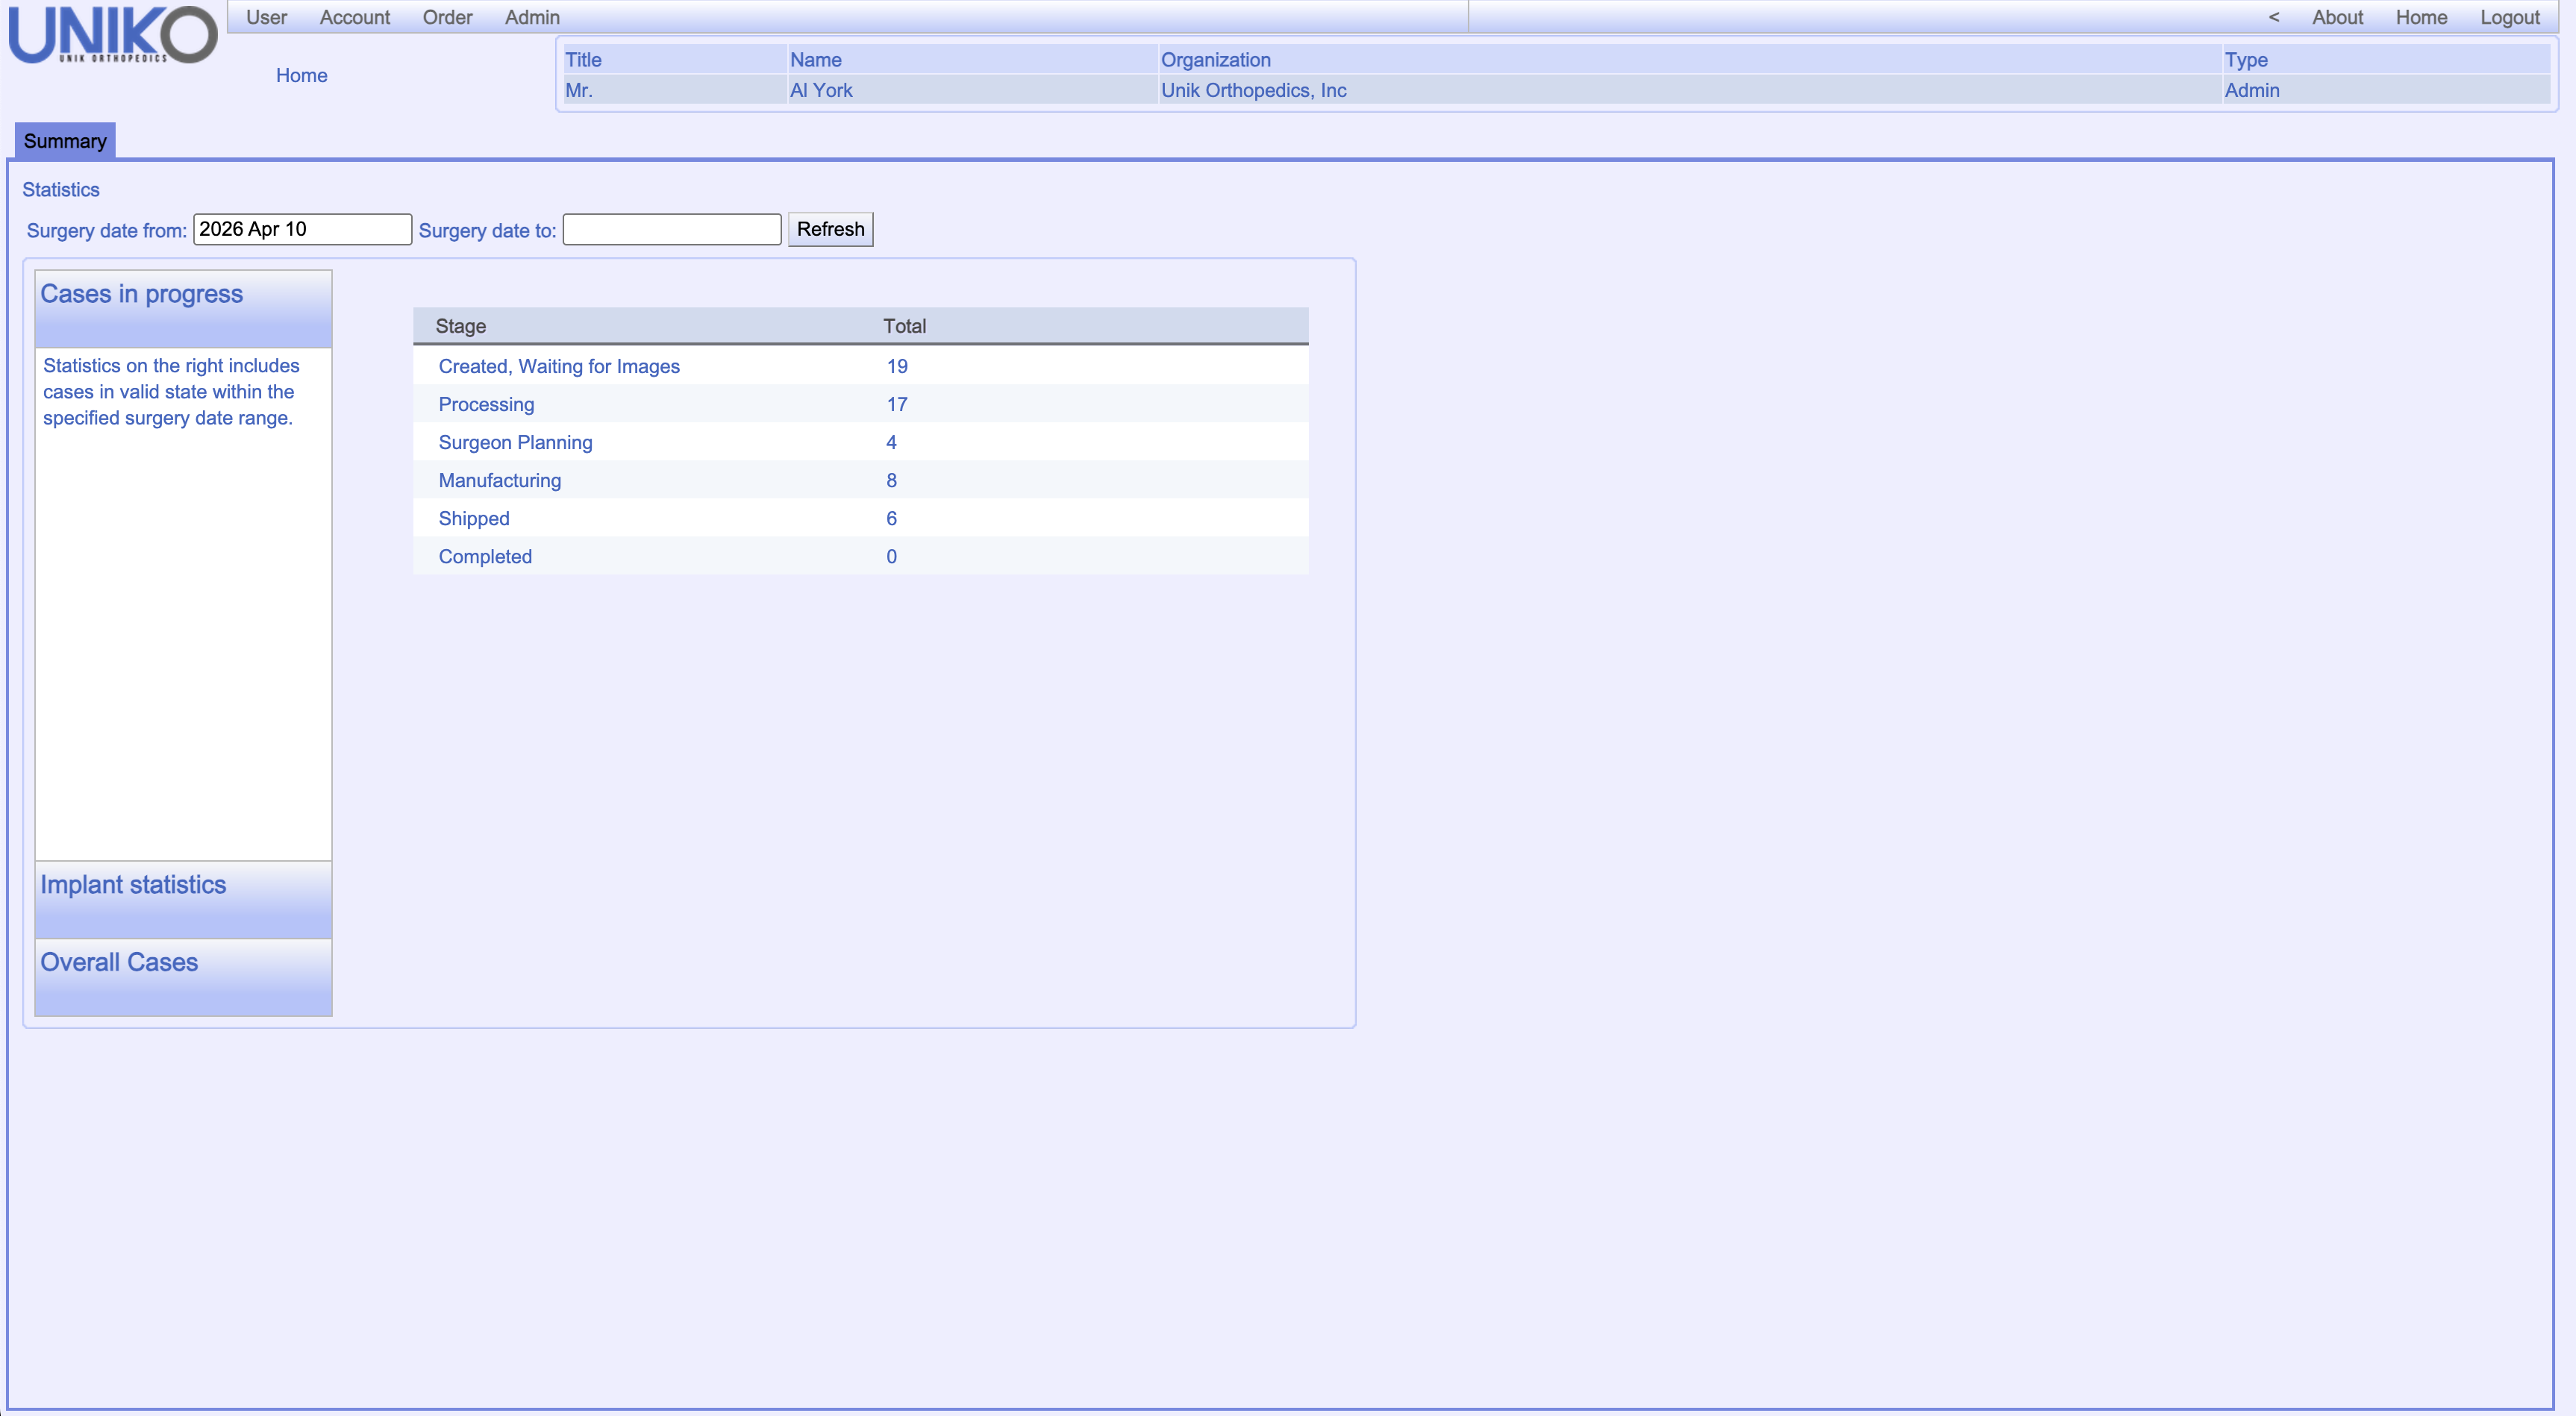2576x1416 pixels.
Task: Open Created, Waiting for Images cases
Action: coord(558,366)
